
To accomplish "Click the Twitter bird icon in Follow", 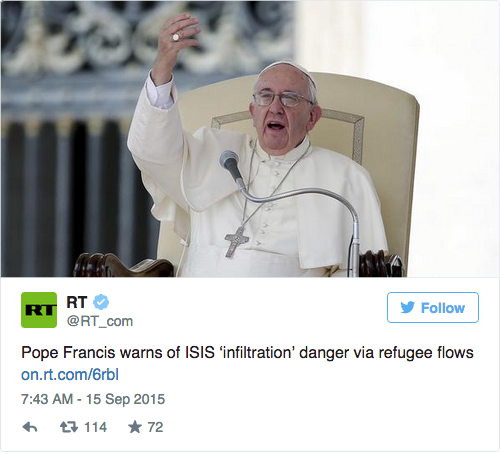I will 408,307.
